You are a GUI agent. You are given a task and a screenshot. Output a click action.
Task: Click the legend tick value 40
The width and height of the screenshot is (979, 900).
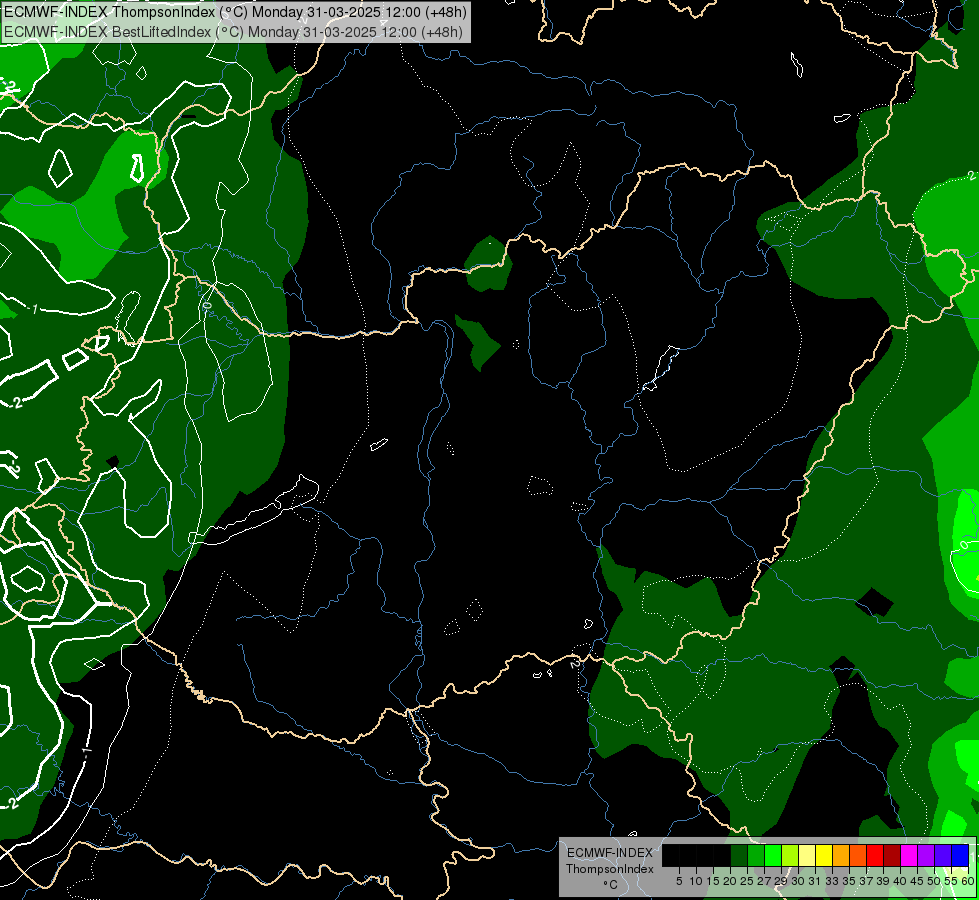click(x=899, y=881)
